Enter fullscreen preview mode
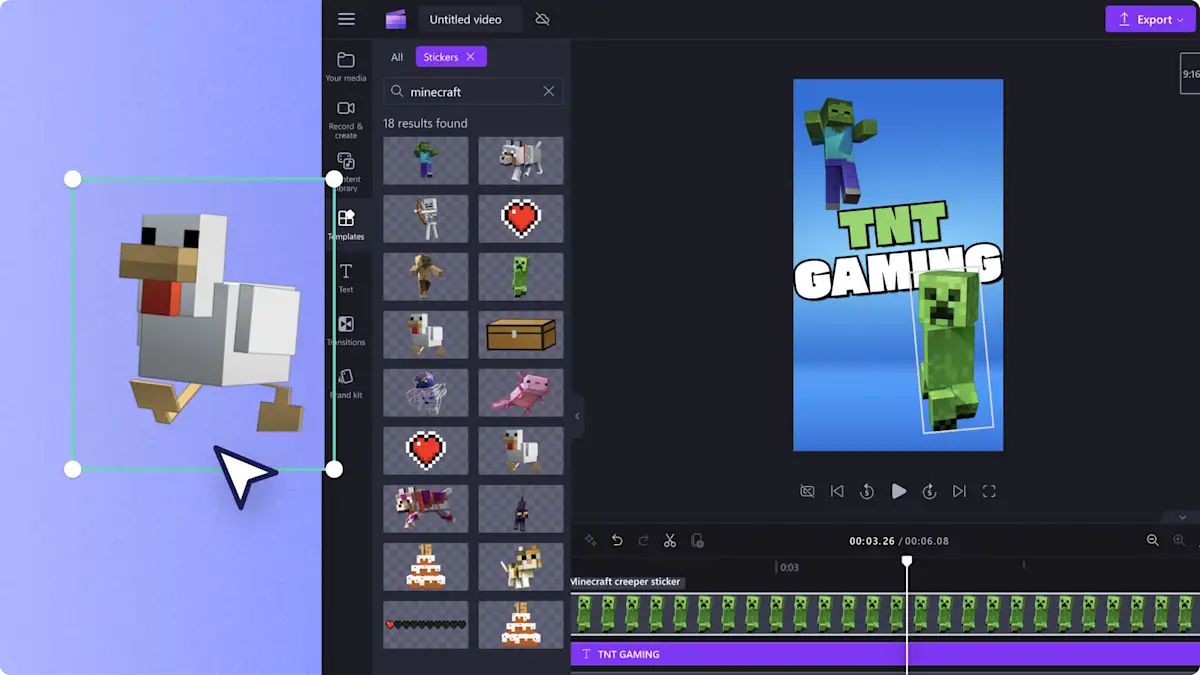This screenshot has width=1200, height=675. (989, 491)
